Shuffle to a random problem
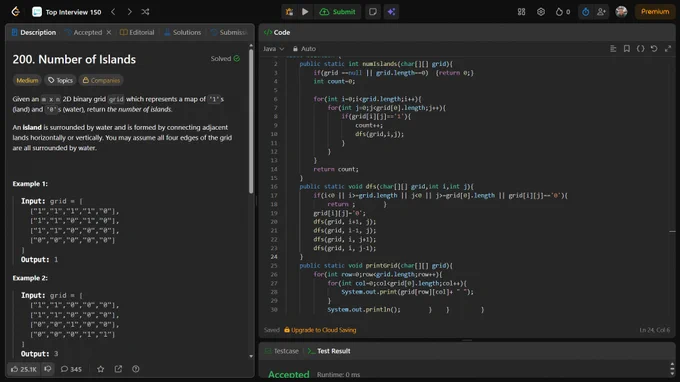The image size is (680, 382). point(145,12)
